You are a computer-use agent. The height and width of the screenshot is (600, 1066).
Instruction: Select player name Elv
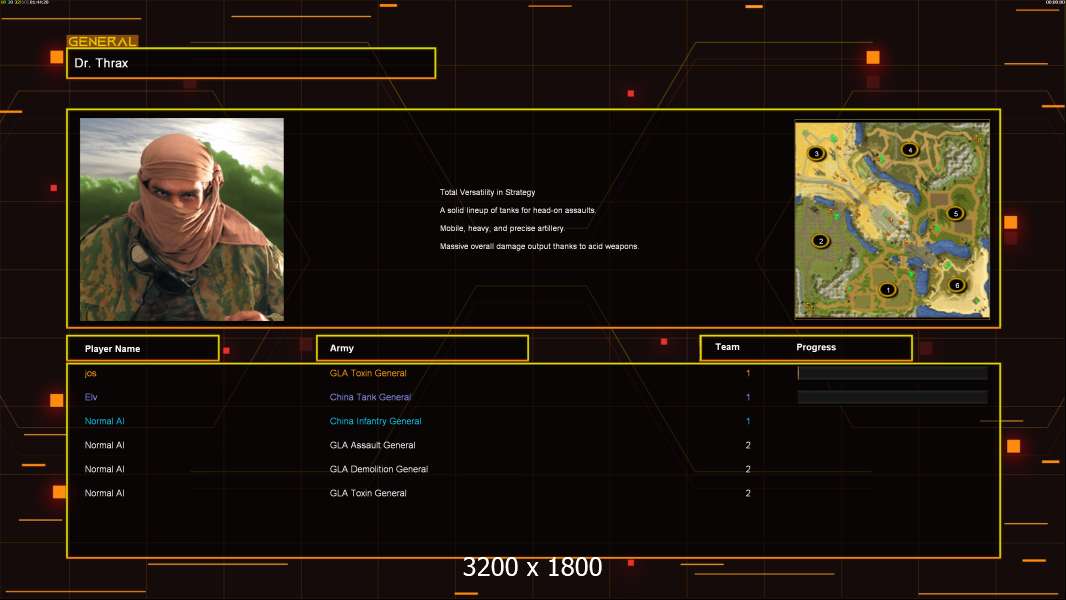(x=91, y=397)
